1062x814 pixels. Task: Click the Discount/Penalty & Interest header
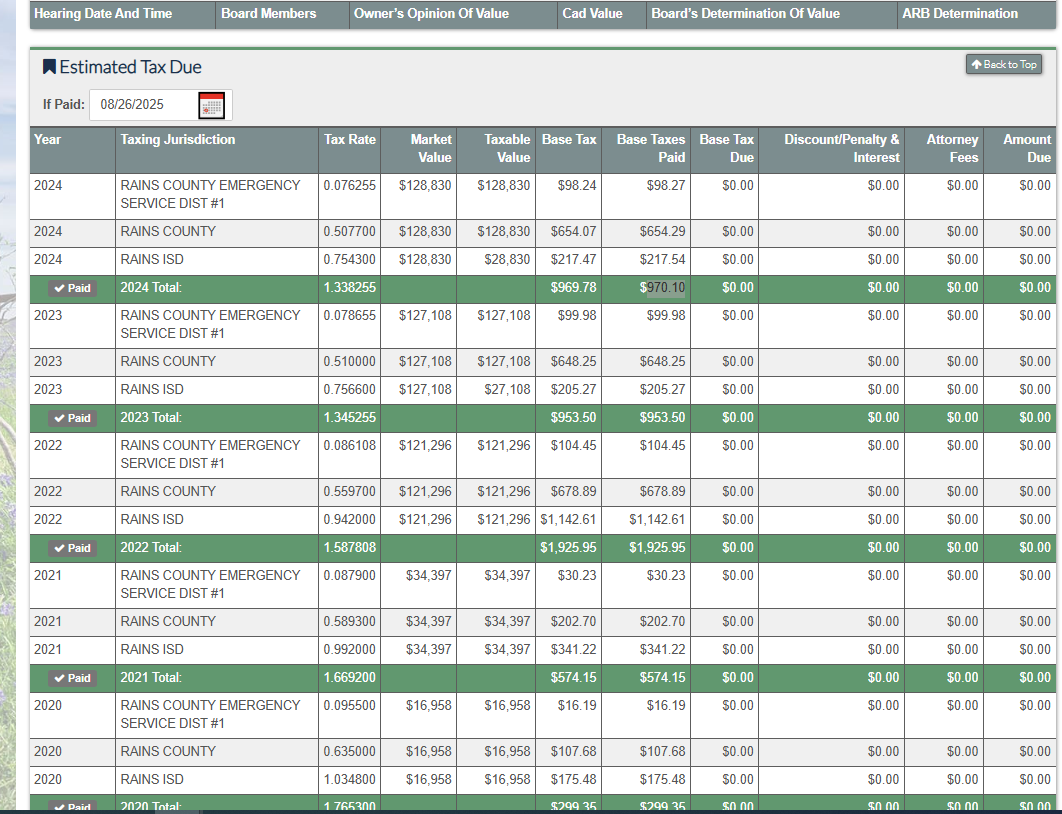[841, 148]
